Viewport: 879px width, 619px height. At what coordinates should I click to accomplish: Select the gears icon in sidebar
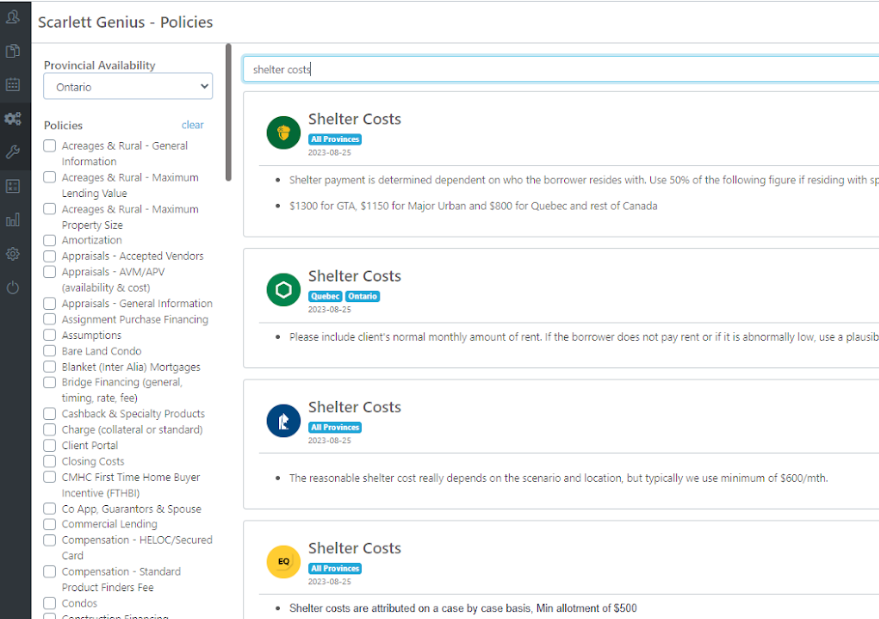tap(12, 118)
